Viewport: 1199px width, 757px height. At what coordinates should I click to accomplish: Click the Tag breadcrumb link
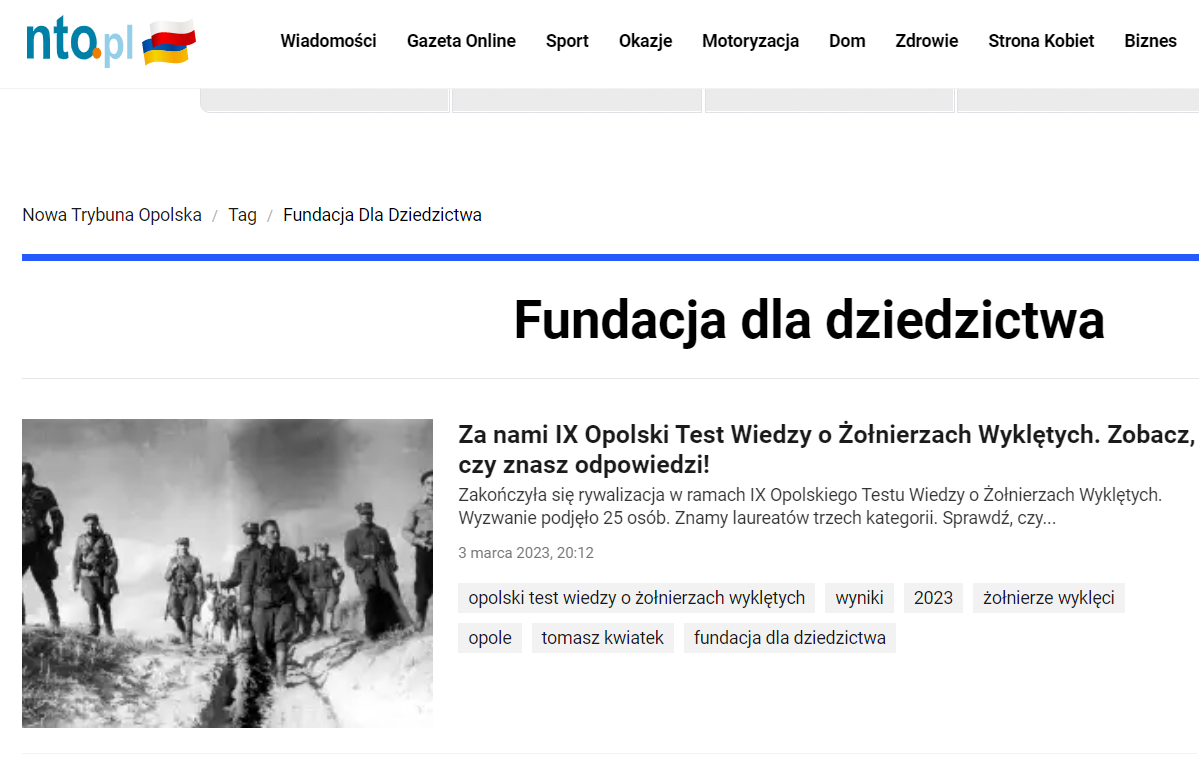pos(242,216)
